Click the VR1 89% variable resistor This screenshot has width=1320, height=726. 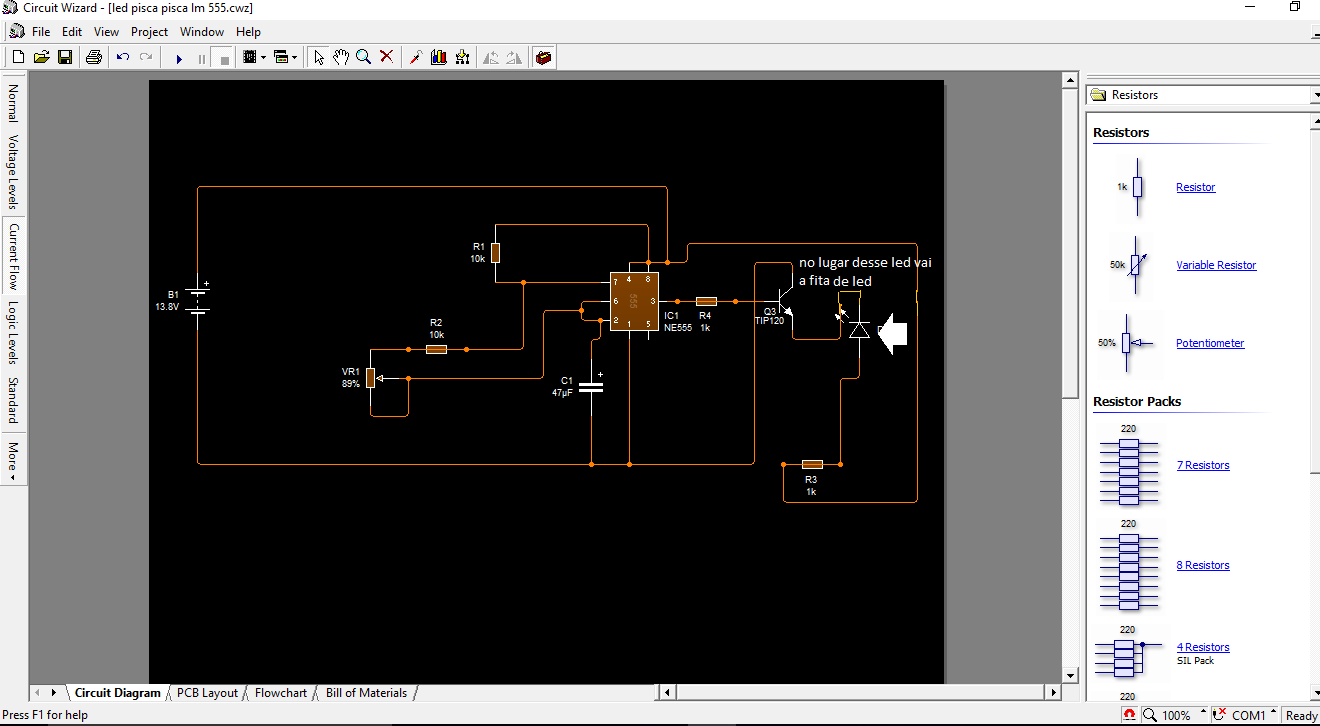pos(371,378)
